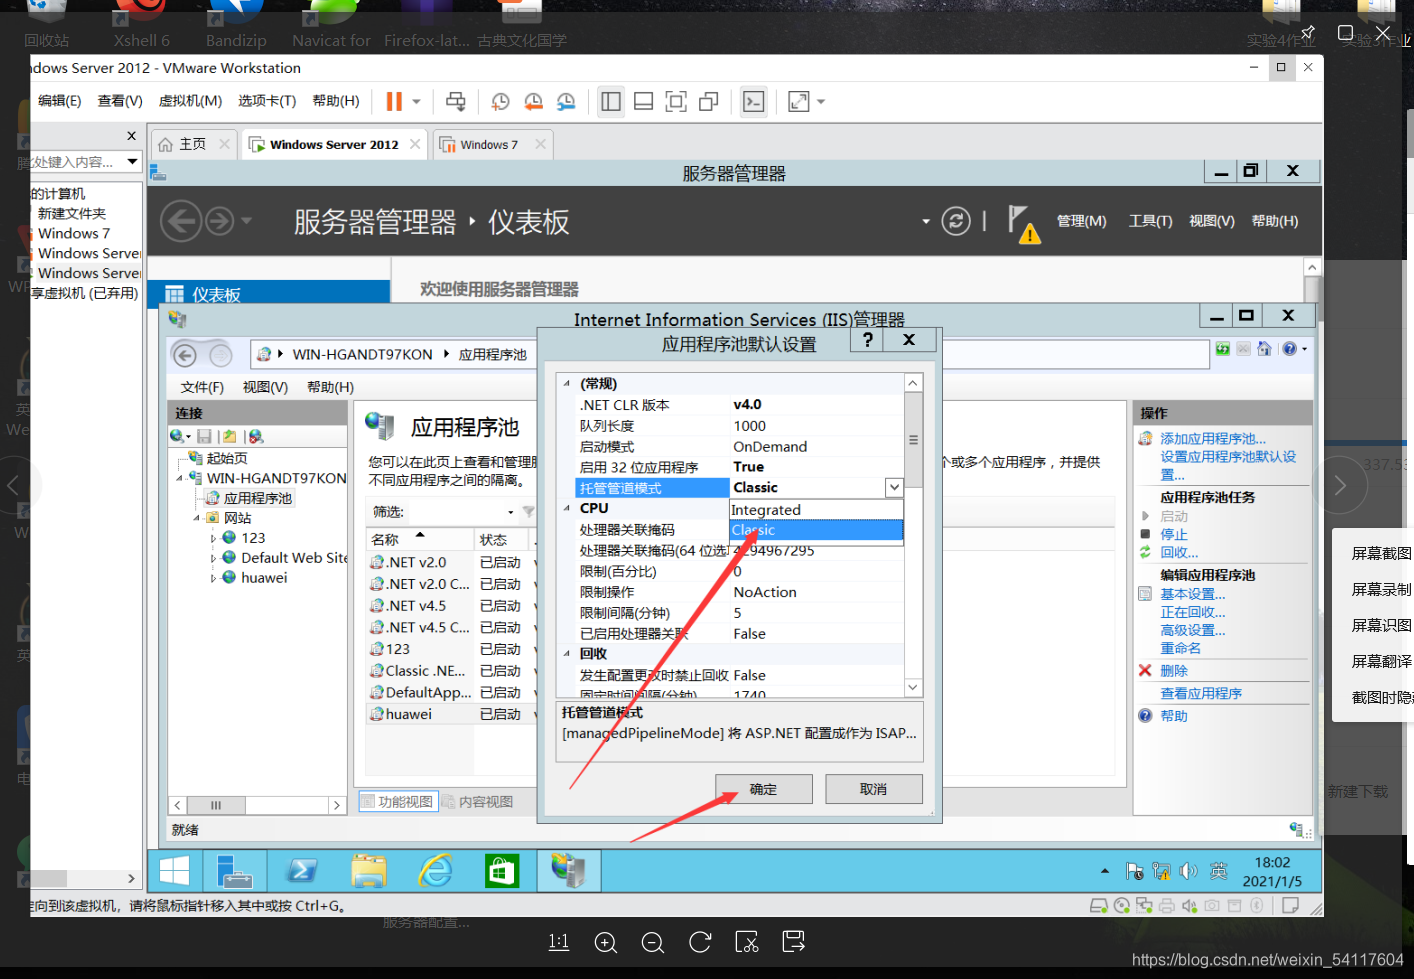The height and width of the screenshot is (979, 1414).
Task: Enter VMware full screen mode icon
Action: click(676, 102)
